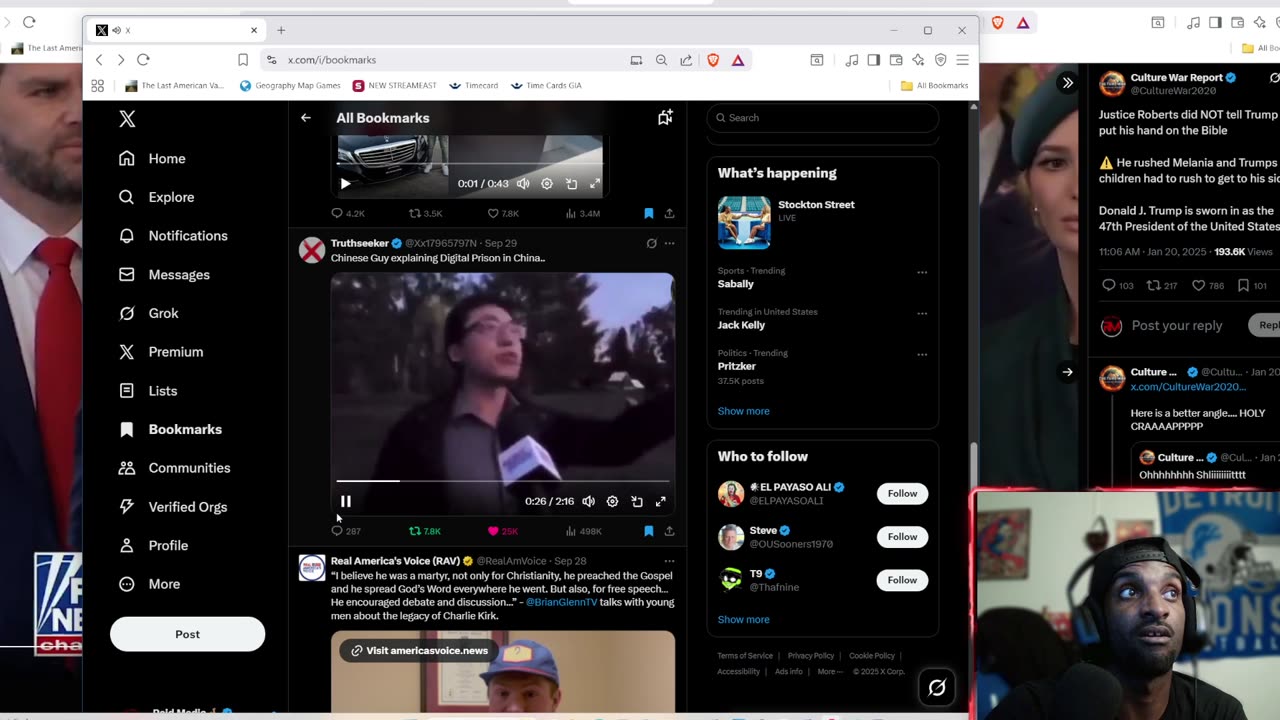Bookmark this page via the address bar icon
This screenshot has height=720, width=1280.
click(x=243, y=60)
